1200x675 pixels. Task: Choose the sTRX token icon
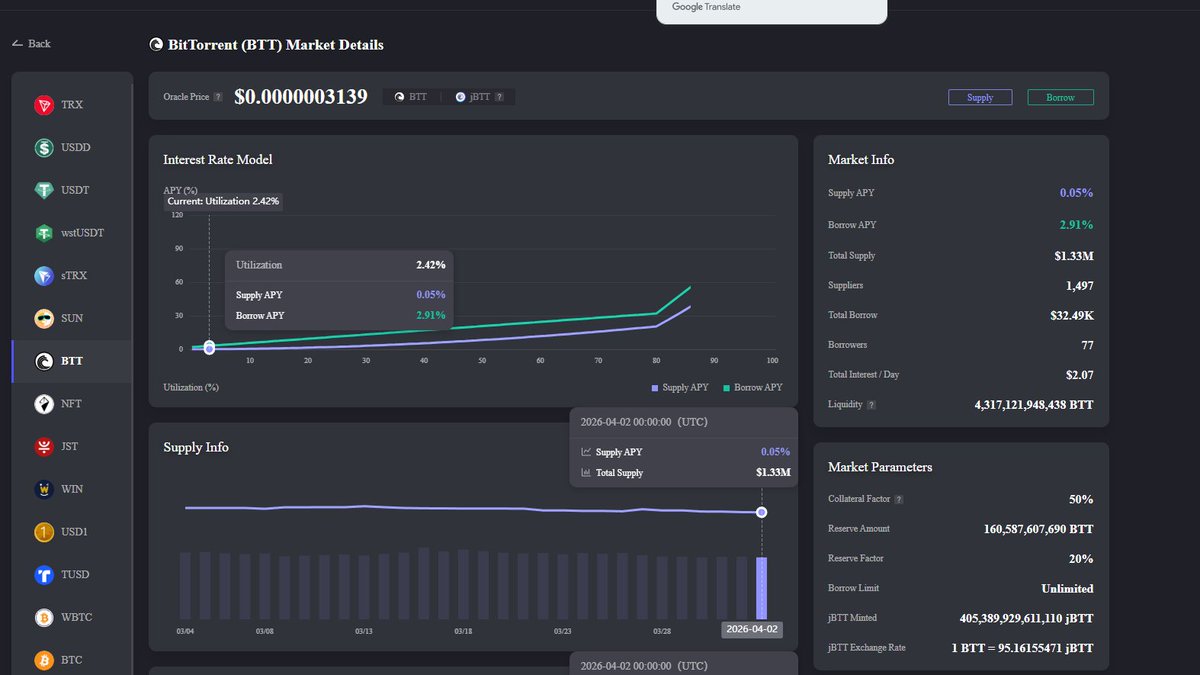pos(44,276)
